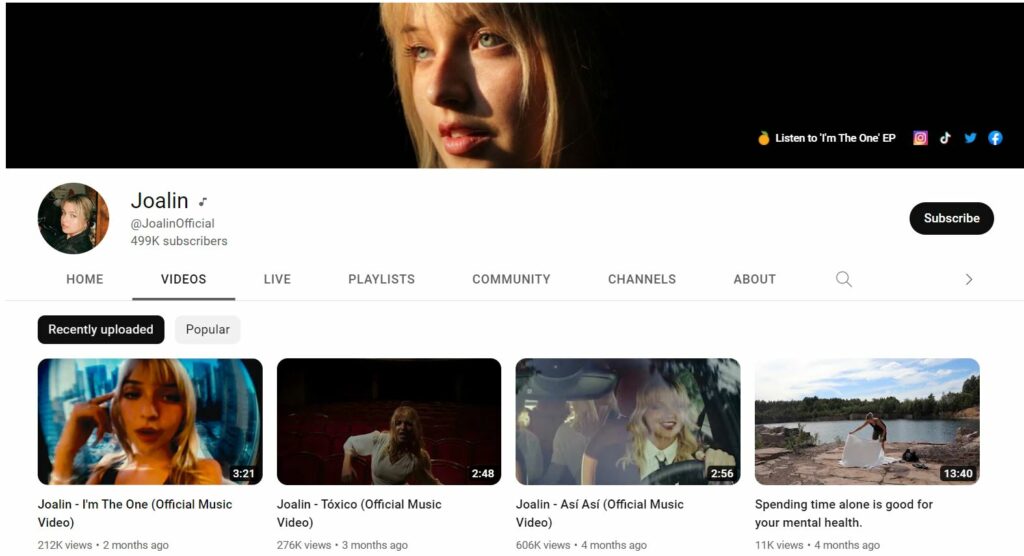This screenshot has width=1024, height=556.
Task: Open the Joalin - Tóxico video title link
Action: (x=359, y=513)
